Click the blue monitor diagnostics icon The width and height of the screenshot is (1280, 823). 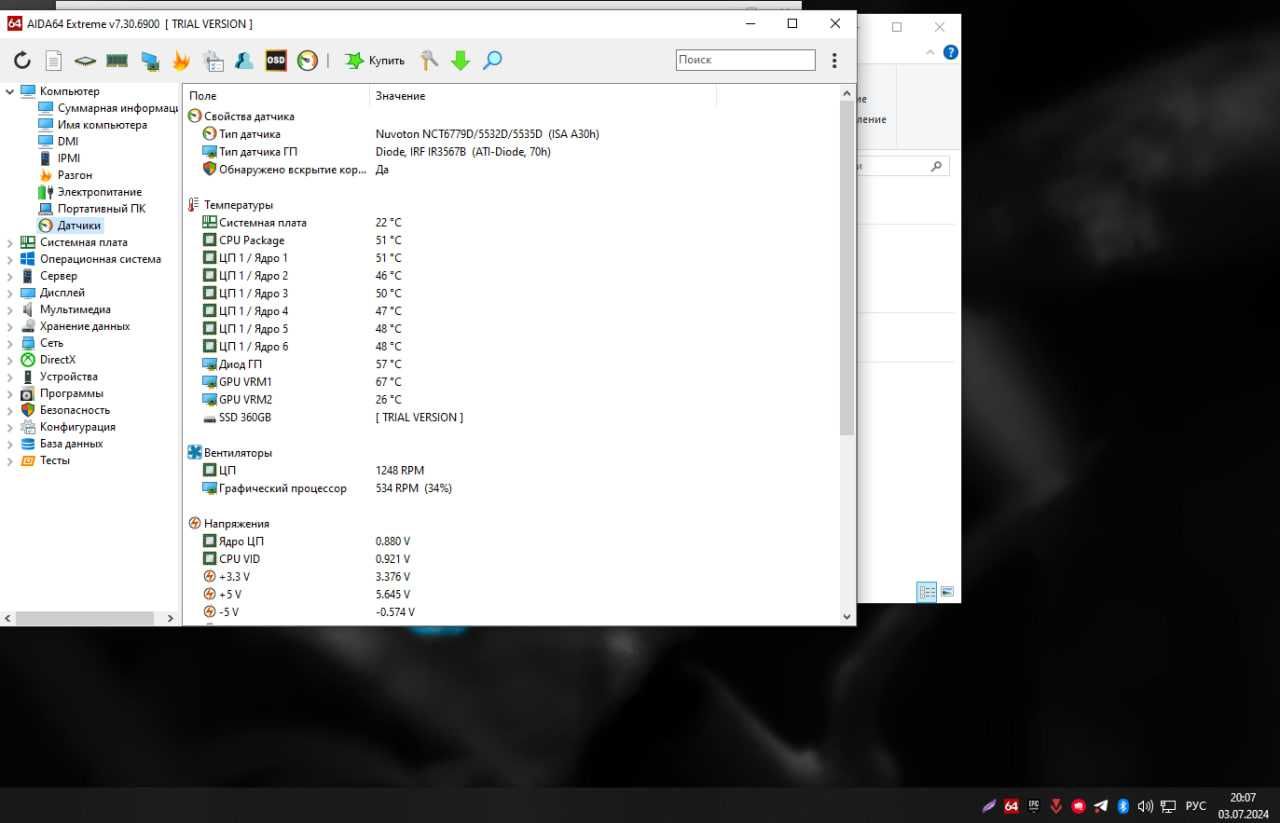tap(150, 61)
